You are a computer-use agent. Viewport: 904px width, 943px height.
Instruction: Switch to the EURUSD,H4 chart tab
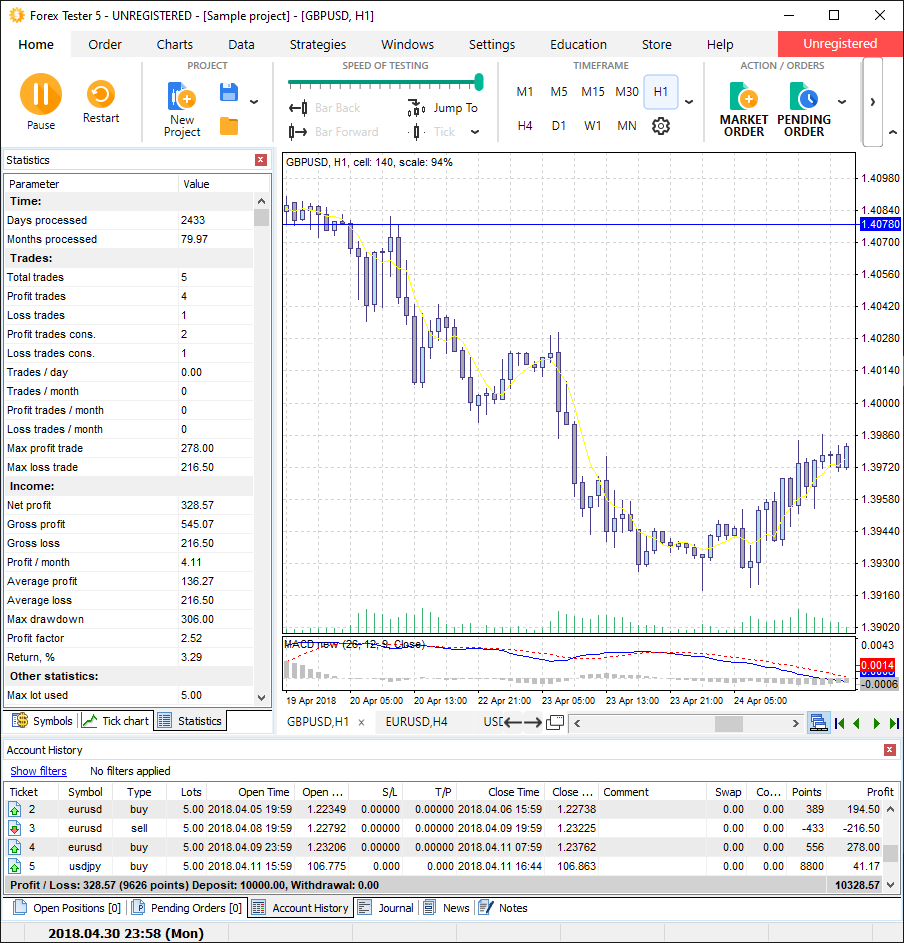coord(416,722)
